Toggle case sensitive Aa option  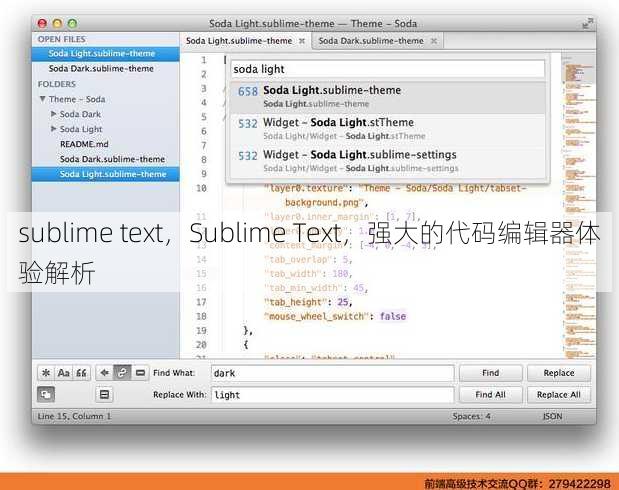pos(64,373)
